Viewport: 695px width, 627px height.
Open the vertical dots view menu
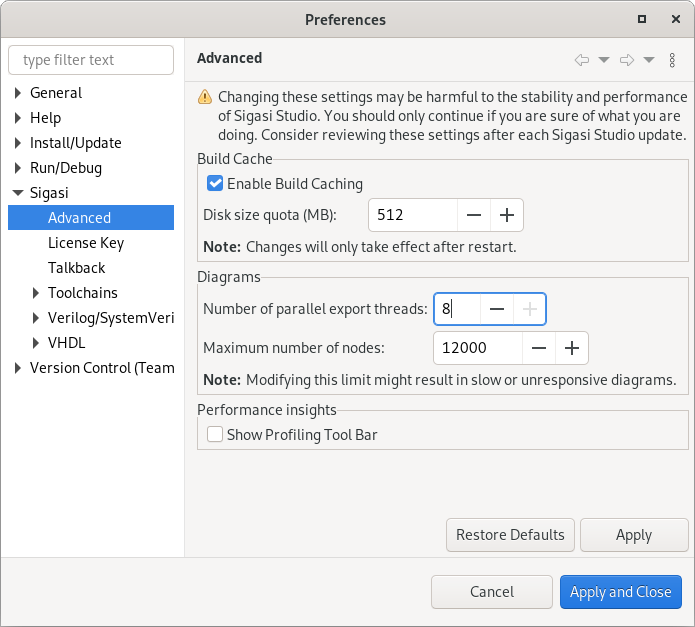(672, 60)
